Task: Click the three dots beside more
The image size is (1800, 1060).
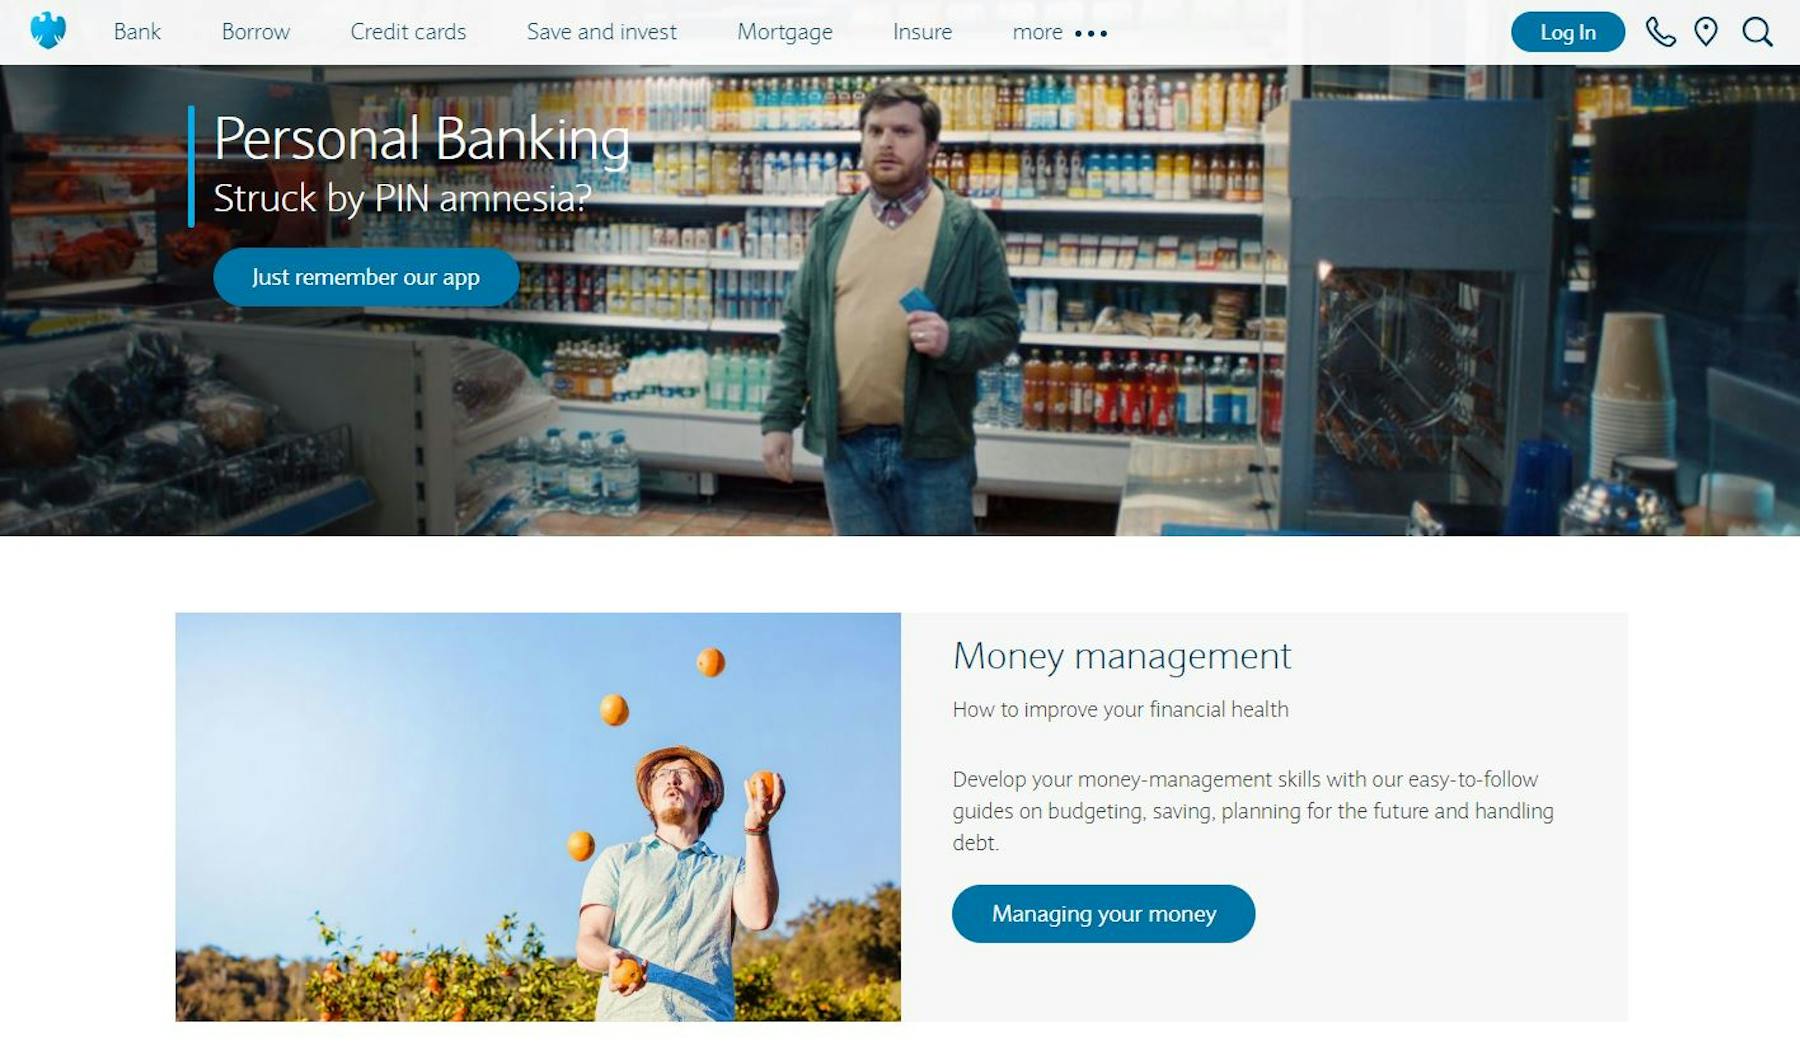Action: [1091, 33]
